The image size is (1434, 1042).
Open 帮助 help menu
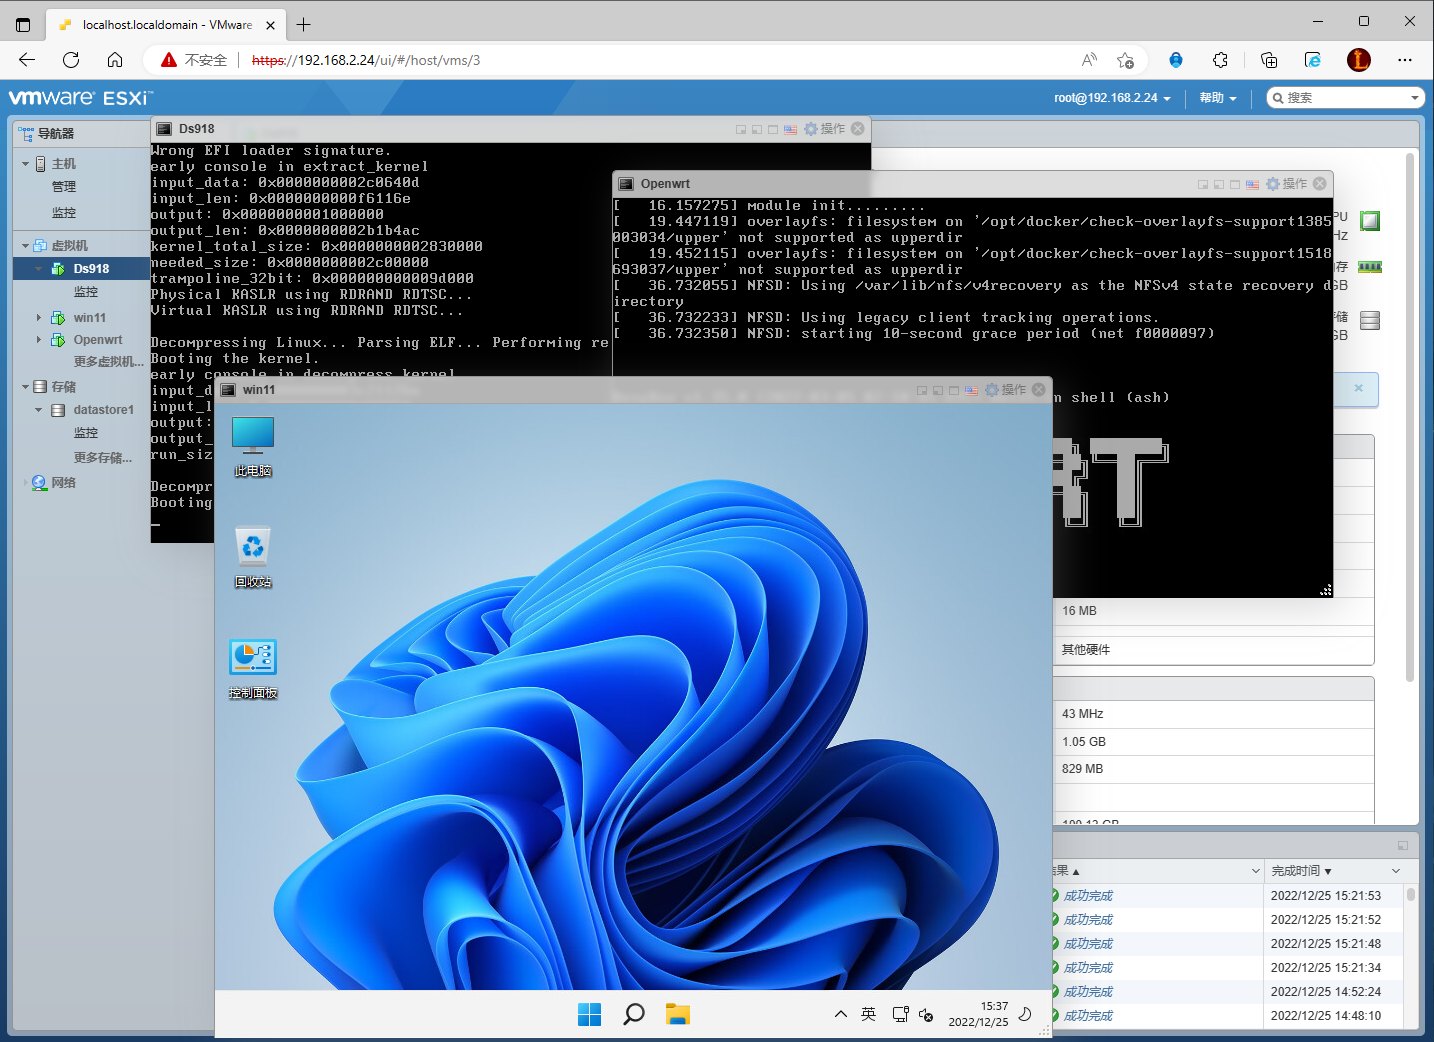[1218, 98]
